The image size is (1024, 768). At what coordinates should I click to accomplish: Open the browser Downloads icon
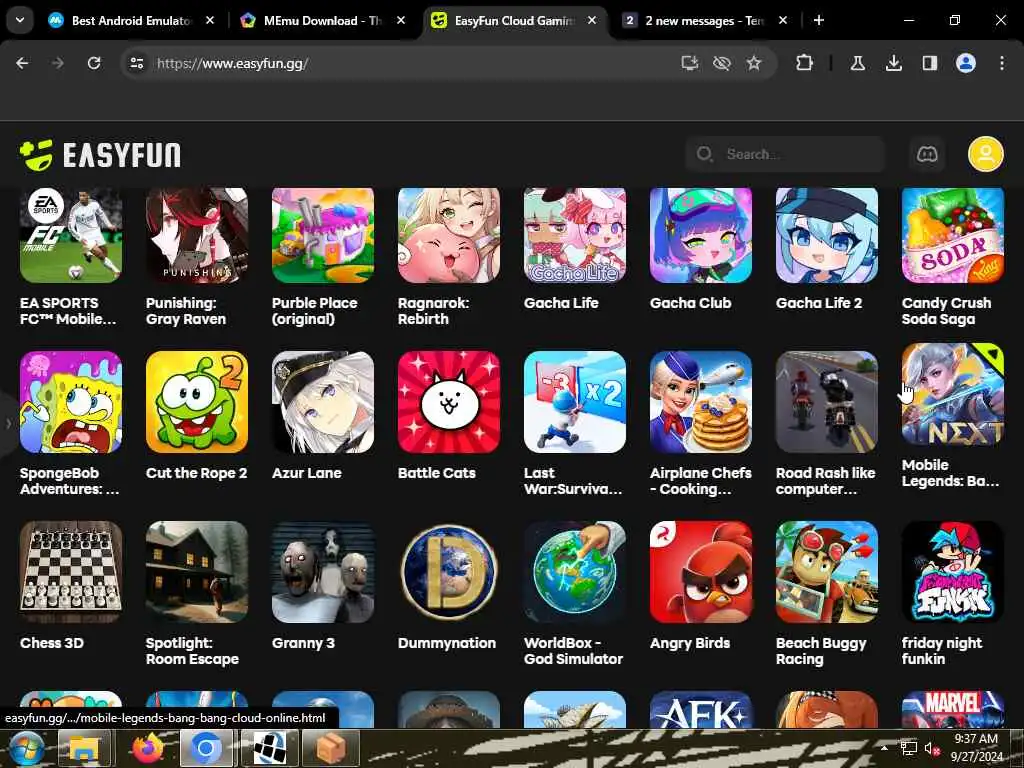pyautogui.click(x=893, y=63)
